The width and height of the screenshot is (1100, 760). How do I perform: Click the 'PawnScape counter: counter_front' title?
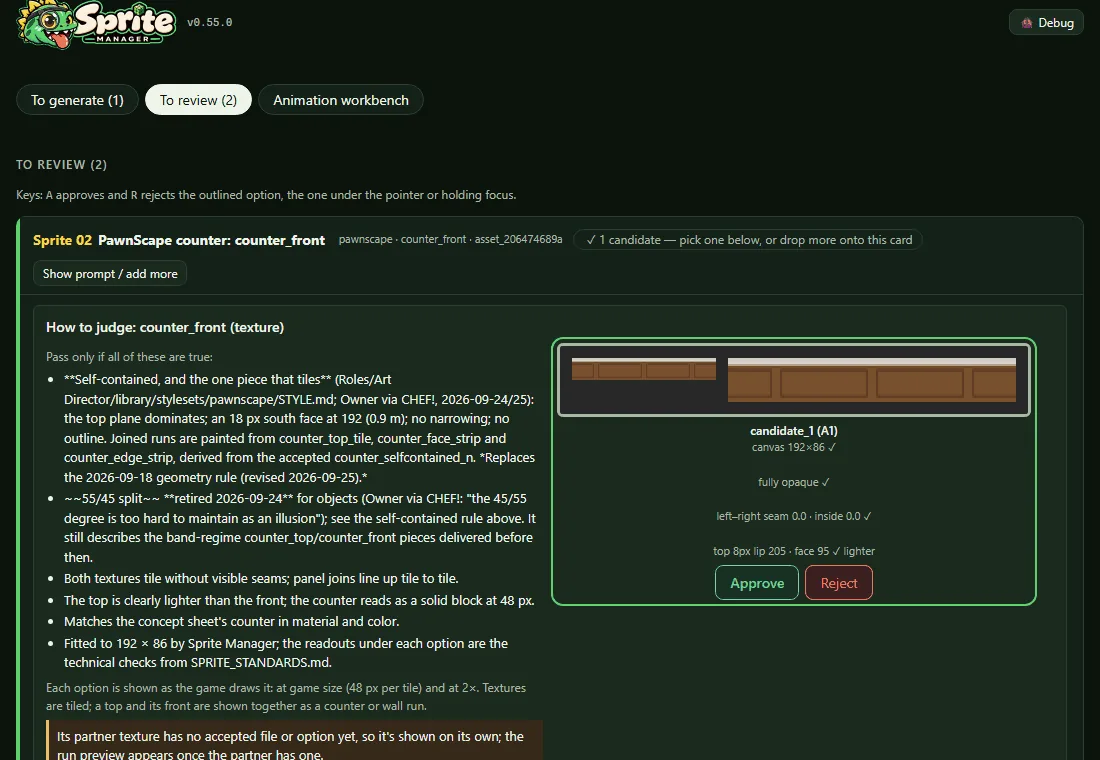(x=211, y=240)
